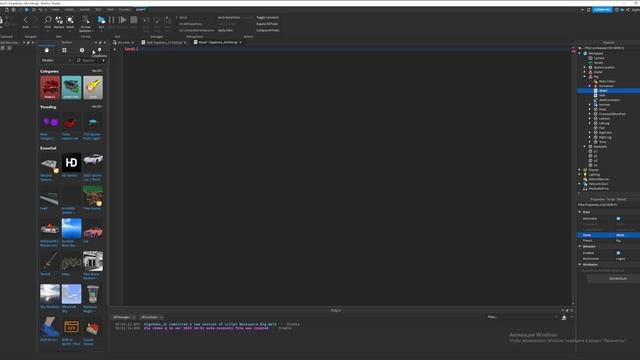The image size is (640, 360).
Task: Select the teal Structure category thumbnail
Action: (71, 87)
